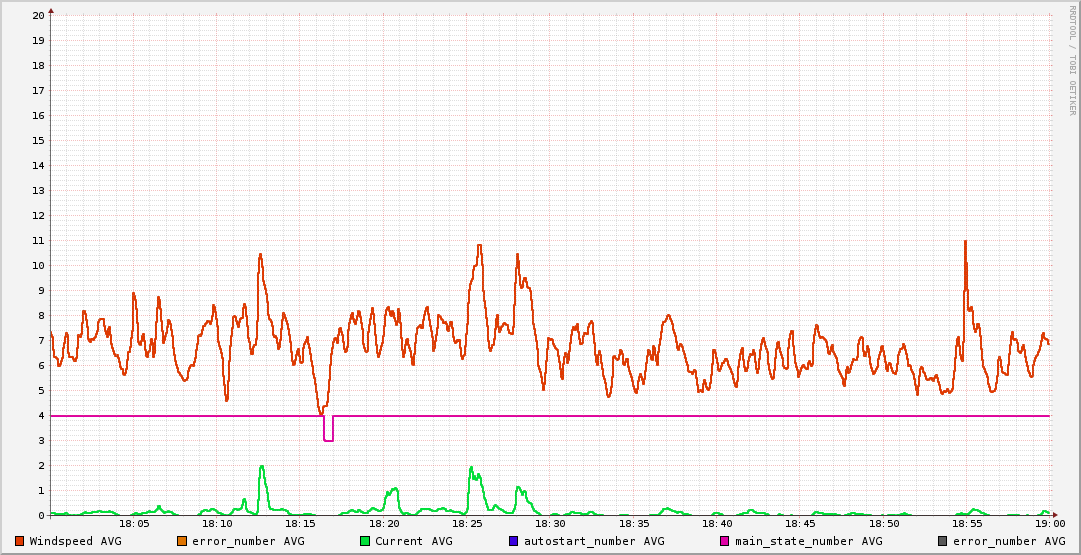Click the main_state_number AVG legend label
The height and width of the screenshot is (555, 1081).
point(808,541)
